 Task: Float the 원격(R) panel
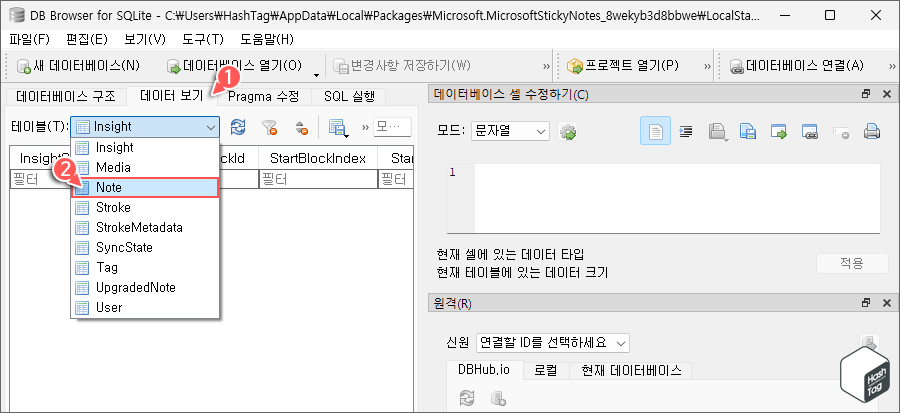click(x=867, y=303)
